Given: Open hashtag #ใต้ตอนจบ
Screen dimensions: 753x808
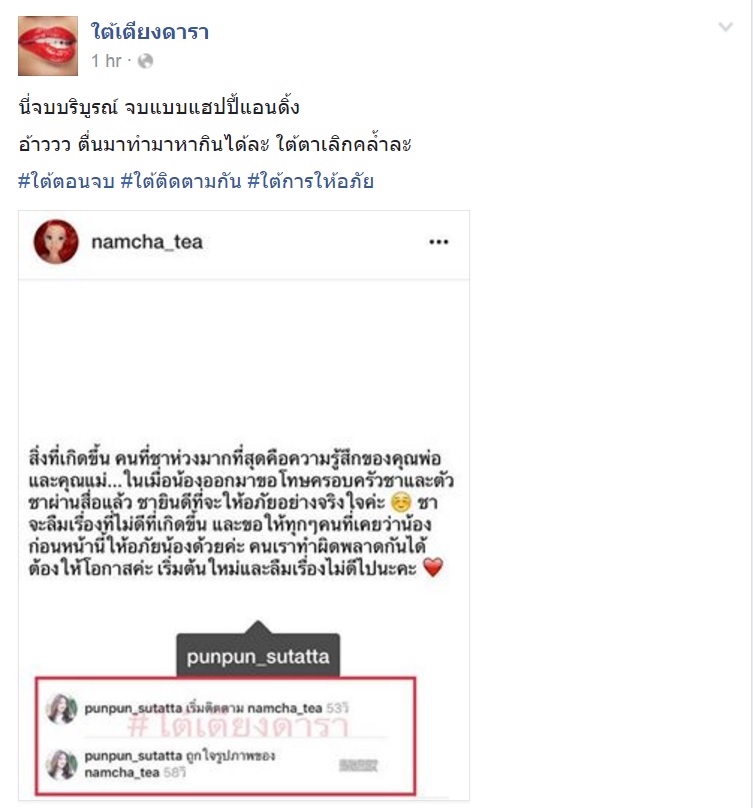Looking at the screenshot, I should click(x=66, y=181).
